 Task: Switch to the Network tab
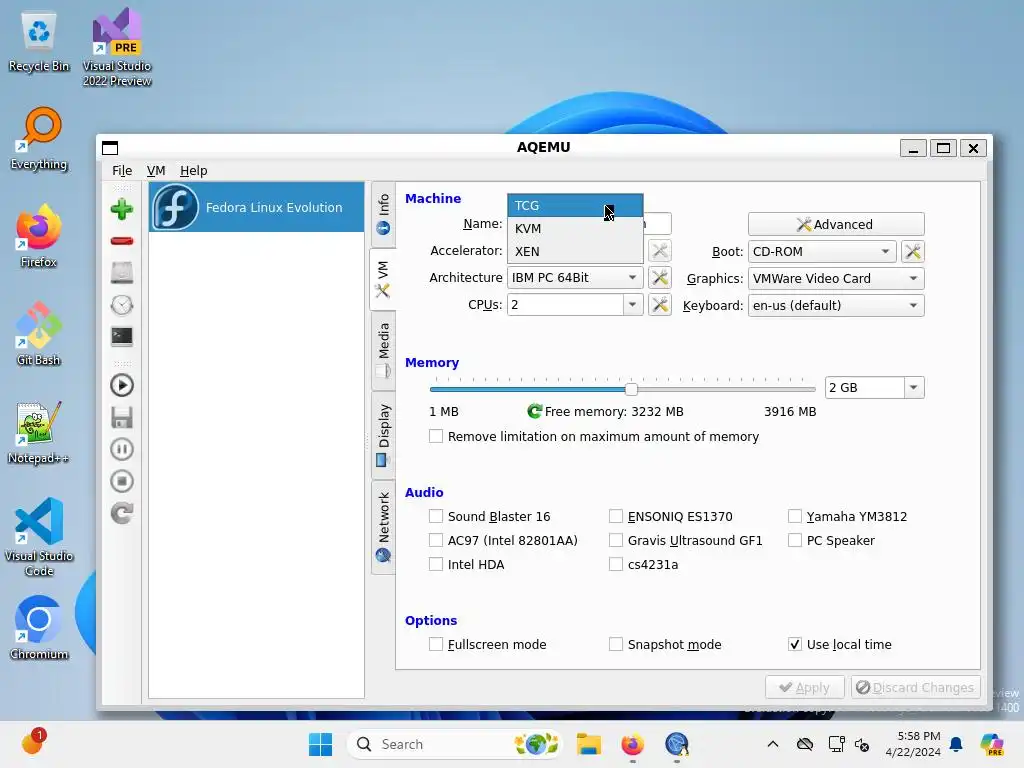coord(383,528)
